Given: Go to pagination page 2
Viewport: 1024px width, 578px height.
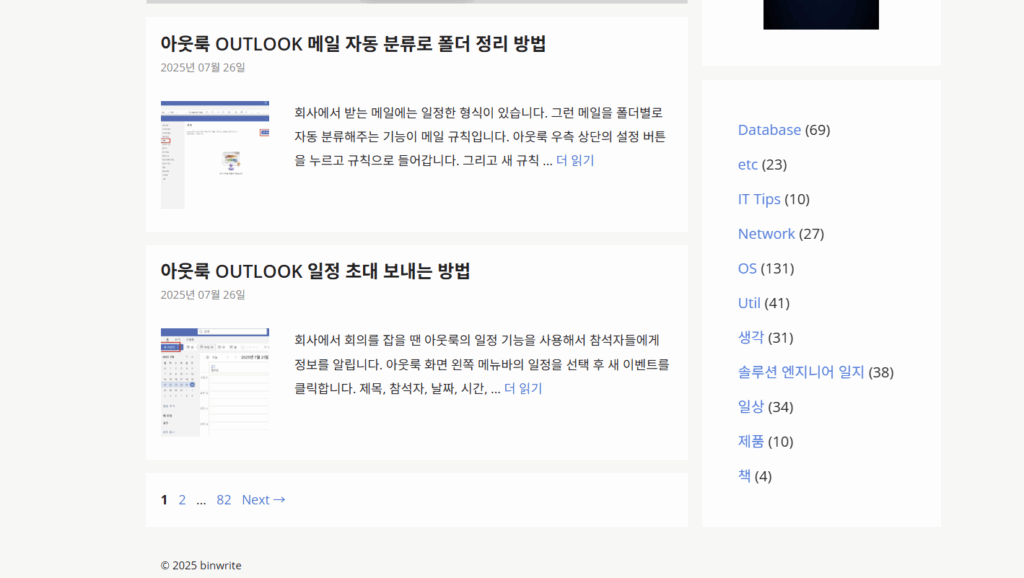Looking at the screenshot, I should (182, 499).
